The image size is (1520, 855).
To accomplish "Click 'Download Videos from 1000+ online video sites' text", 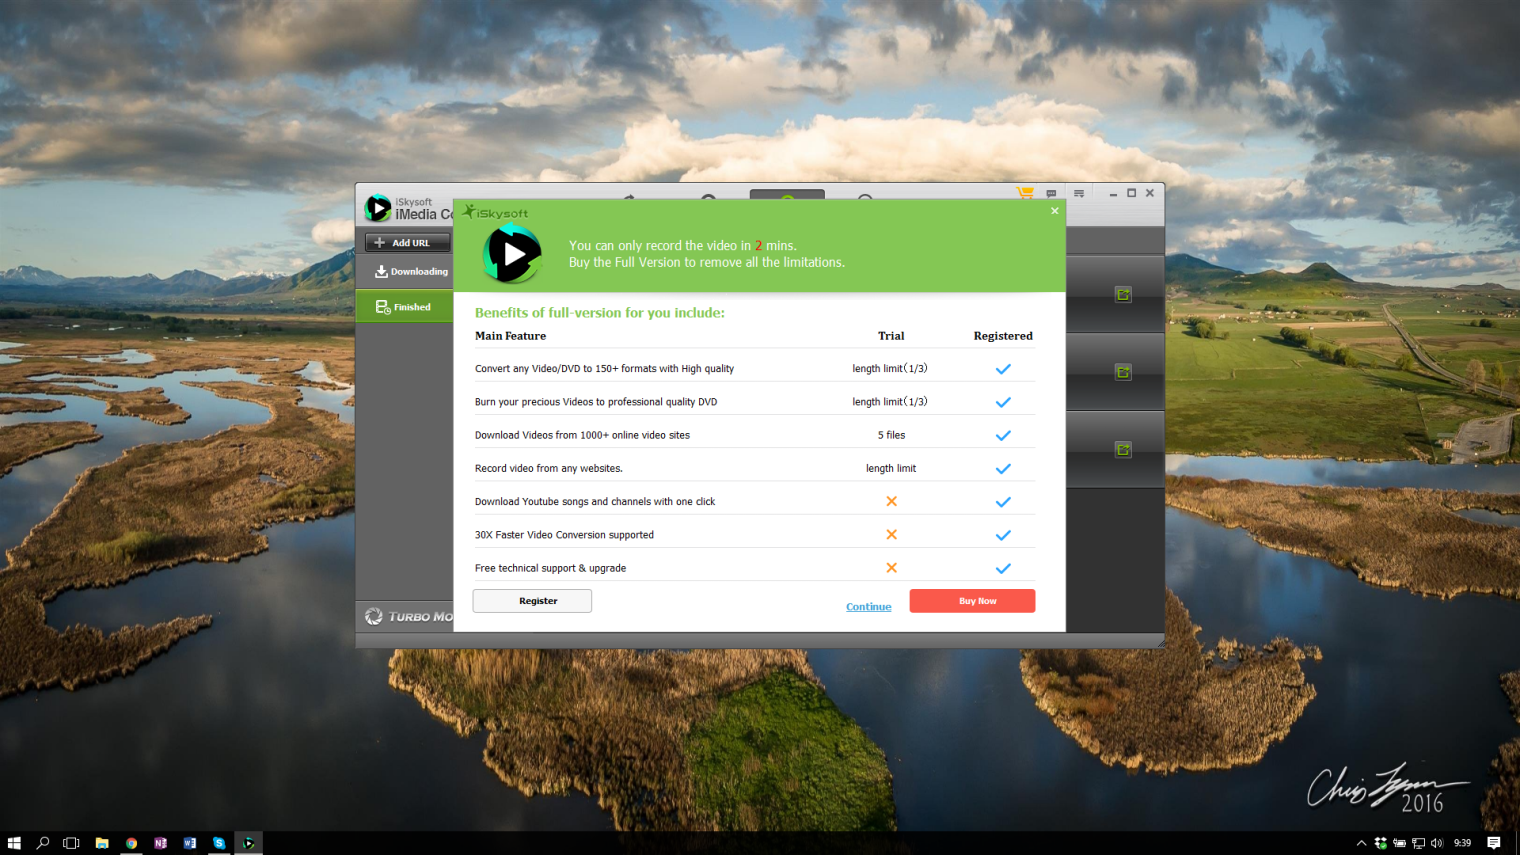I will pyautogui.click(x=582, y=435).
